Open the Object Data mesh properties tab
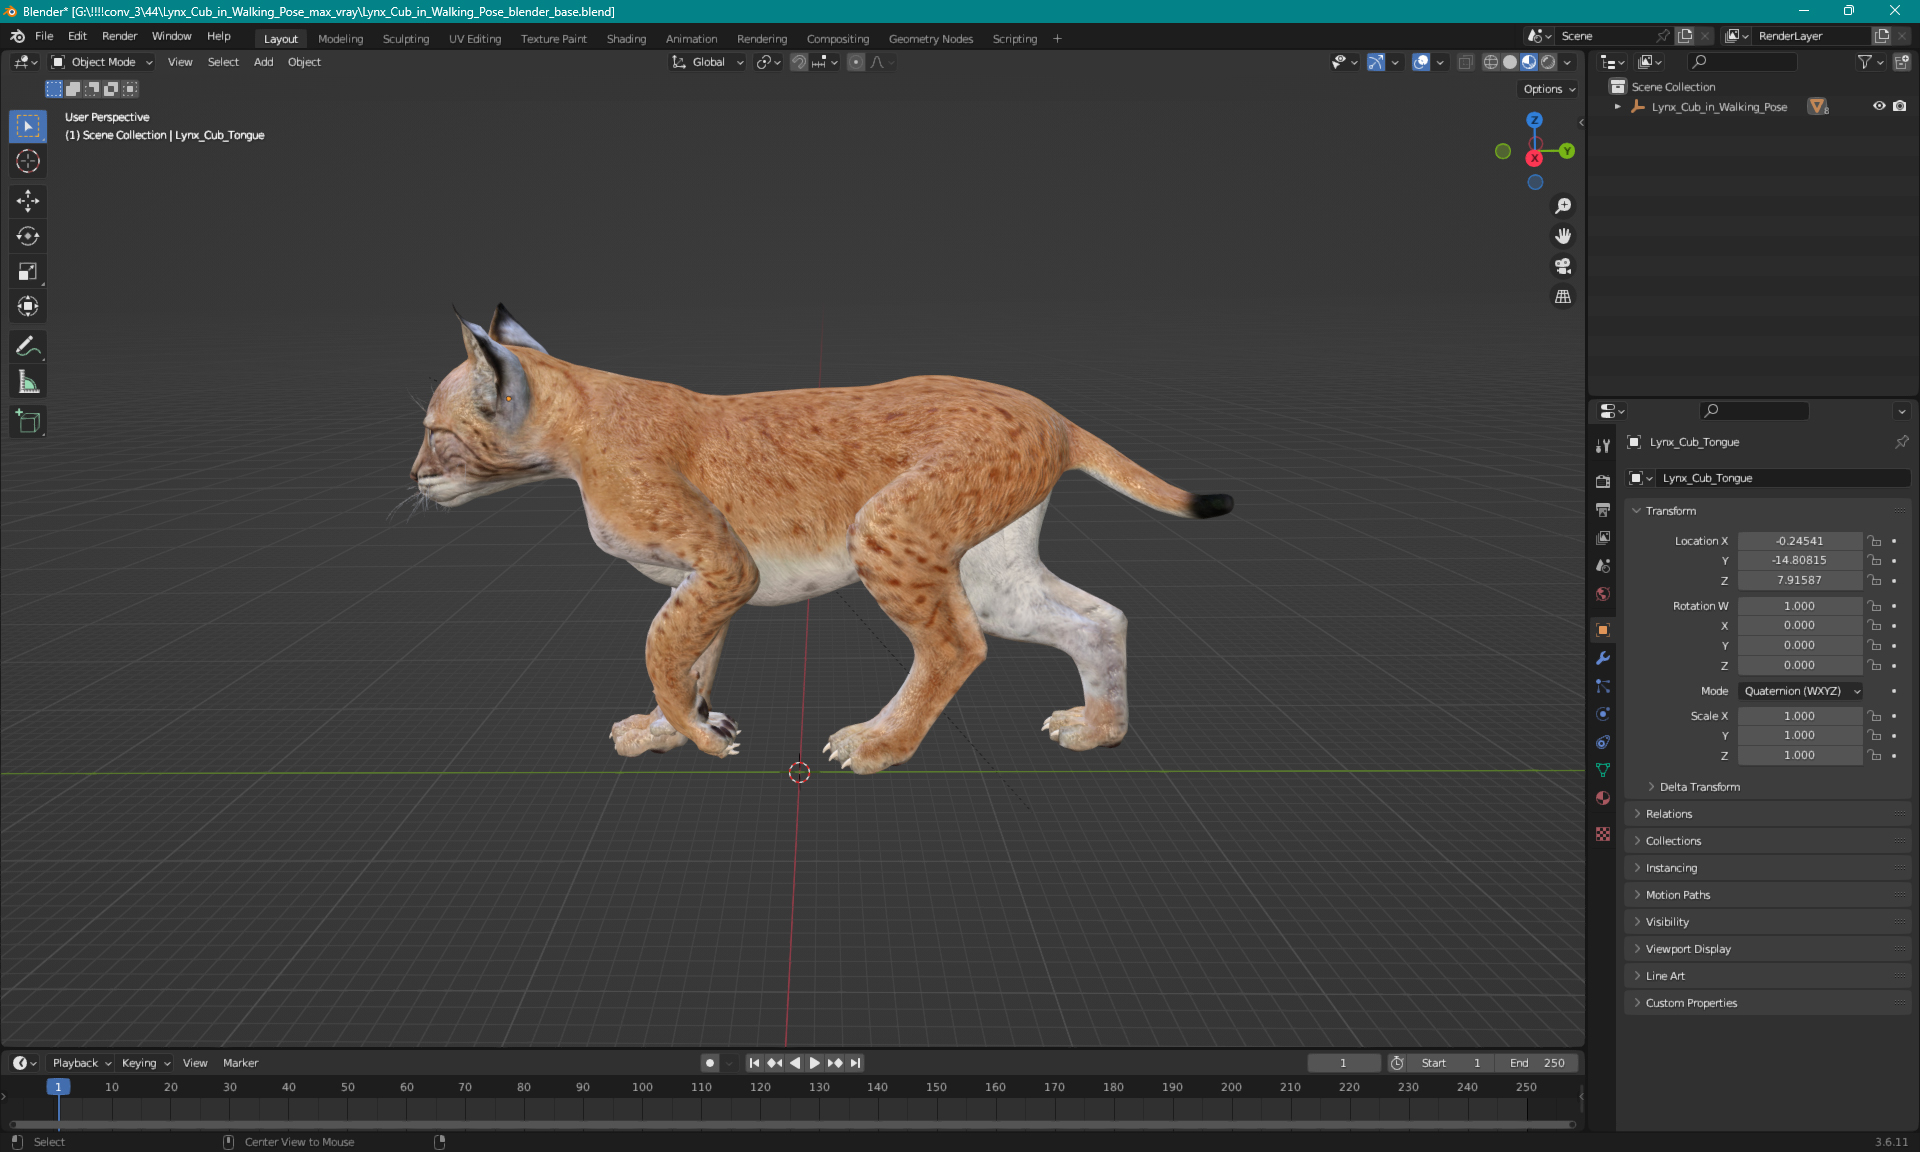Screen dimensions: 1920x1152 click(x=1603, y=770)
